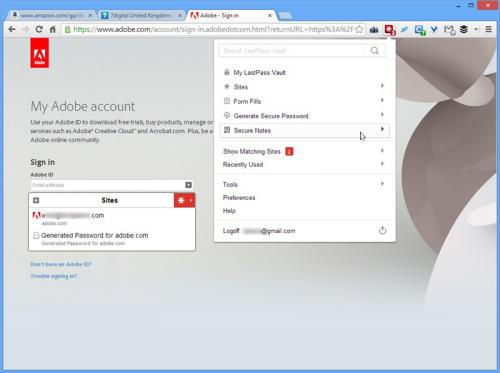Expand the Generate Secure Password submenu arrow
The height and width of the screenshot is (373, 500).
click(382, 115)
